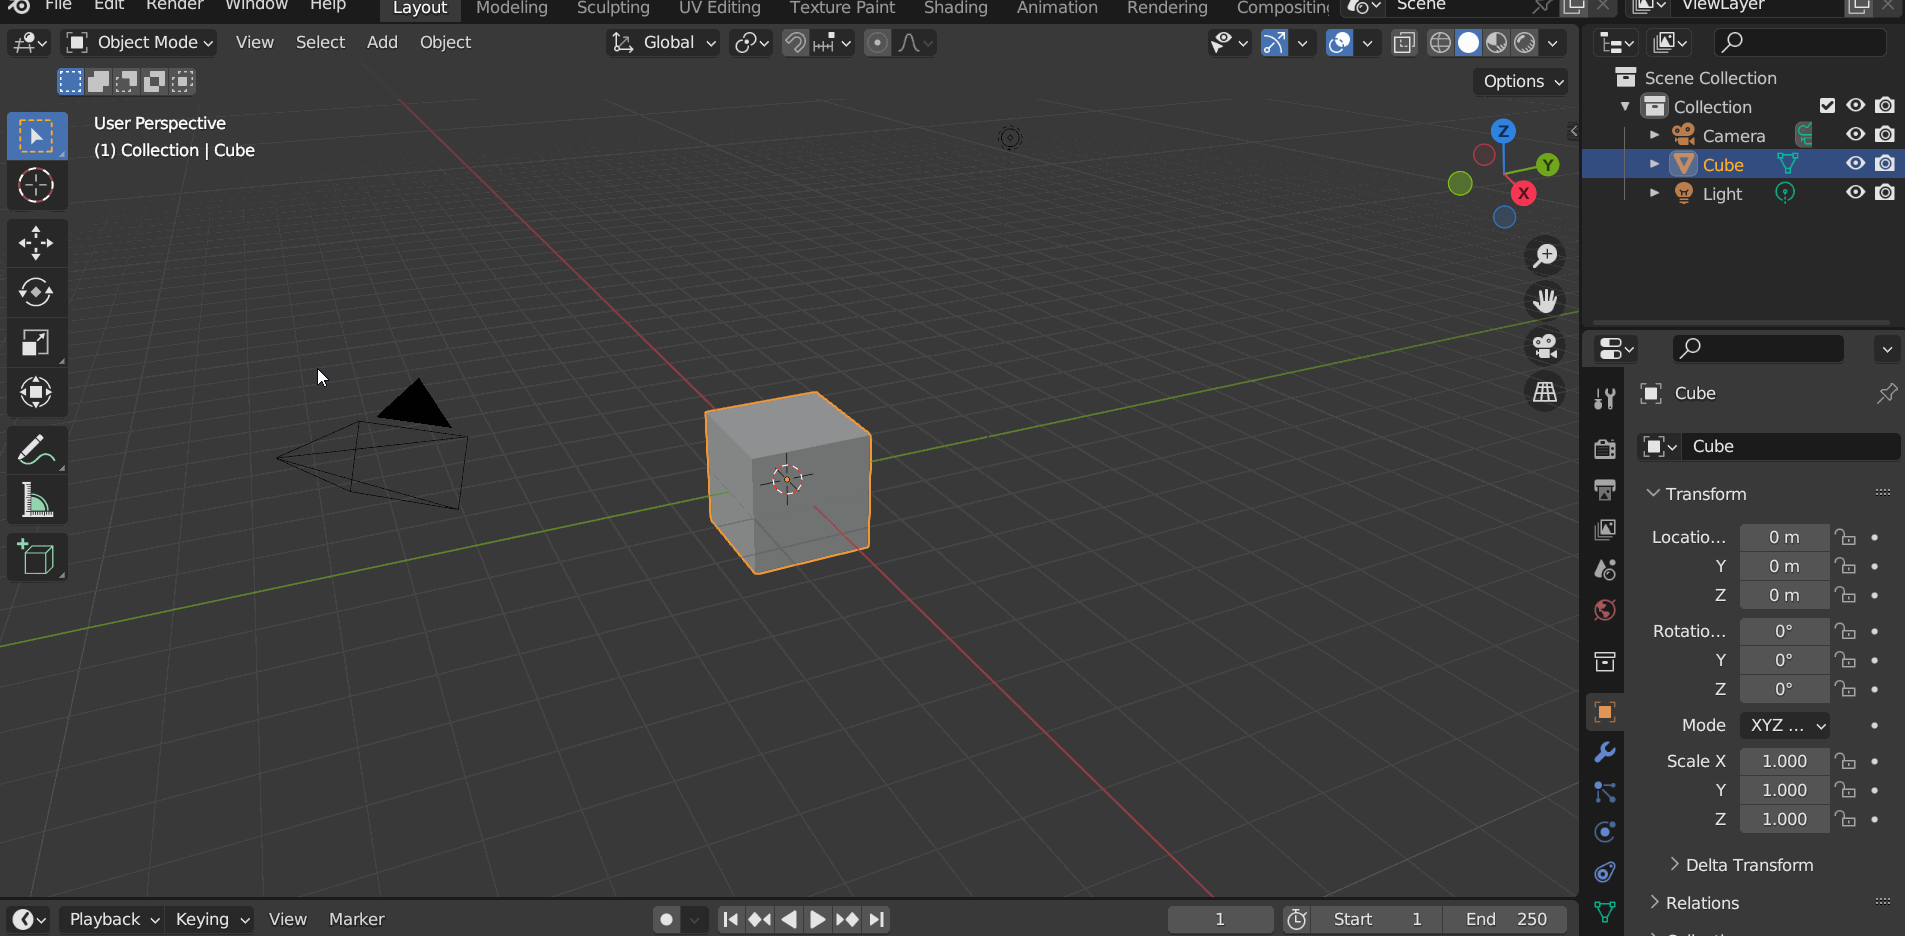Image resolution: width=1905 pixels, height=936 pixels.
Task: Click the current frame field
Action: tap(1220, 919)
